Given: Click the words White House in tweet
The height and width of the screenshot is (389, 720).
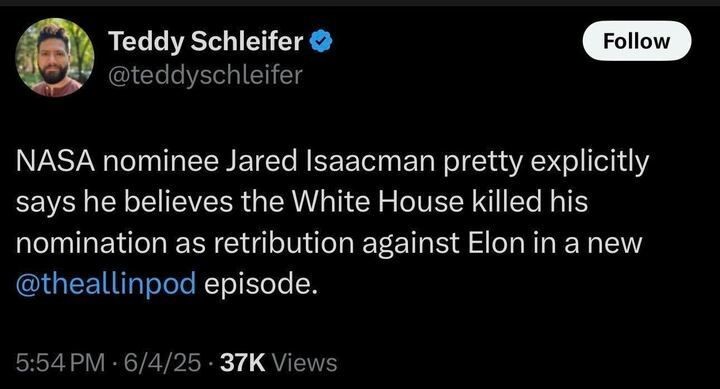Looking at the screenshot, I should pos(377,202).
